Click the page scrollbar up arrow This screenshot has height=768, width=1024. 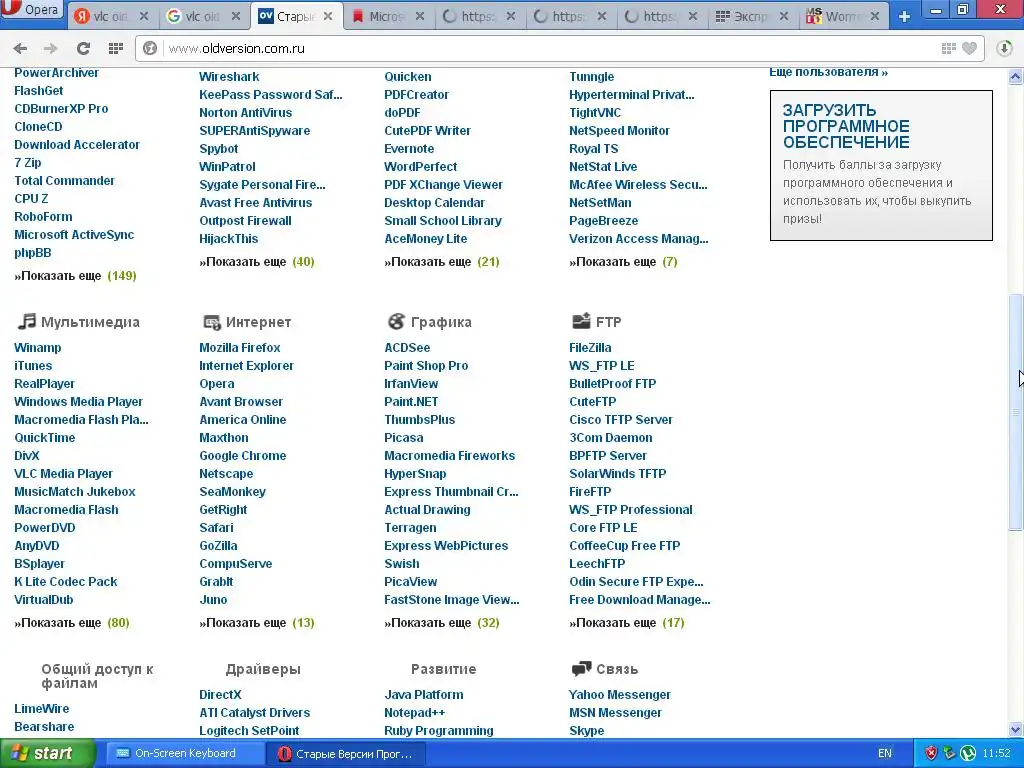(x=1016, y=77)
